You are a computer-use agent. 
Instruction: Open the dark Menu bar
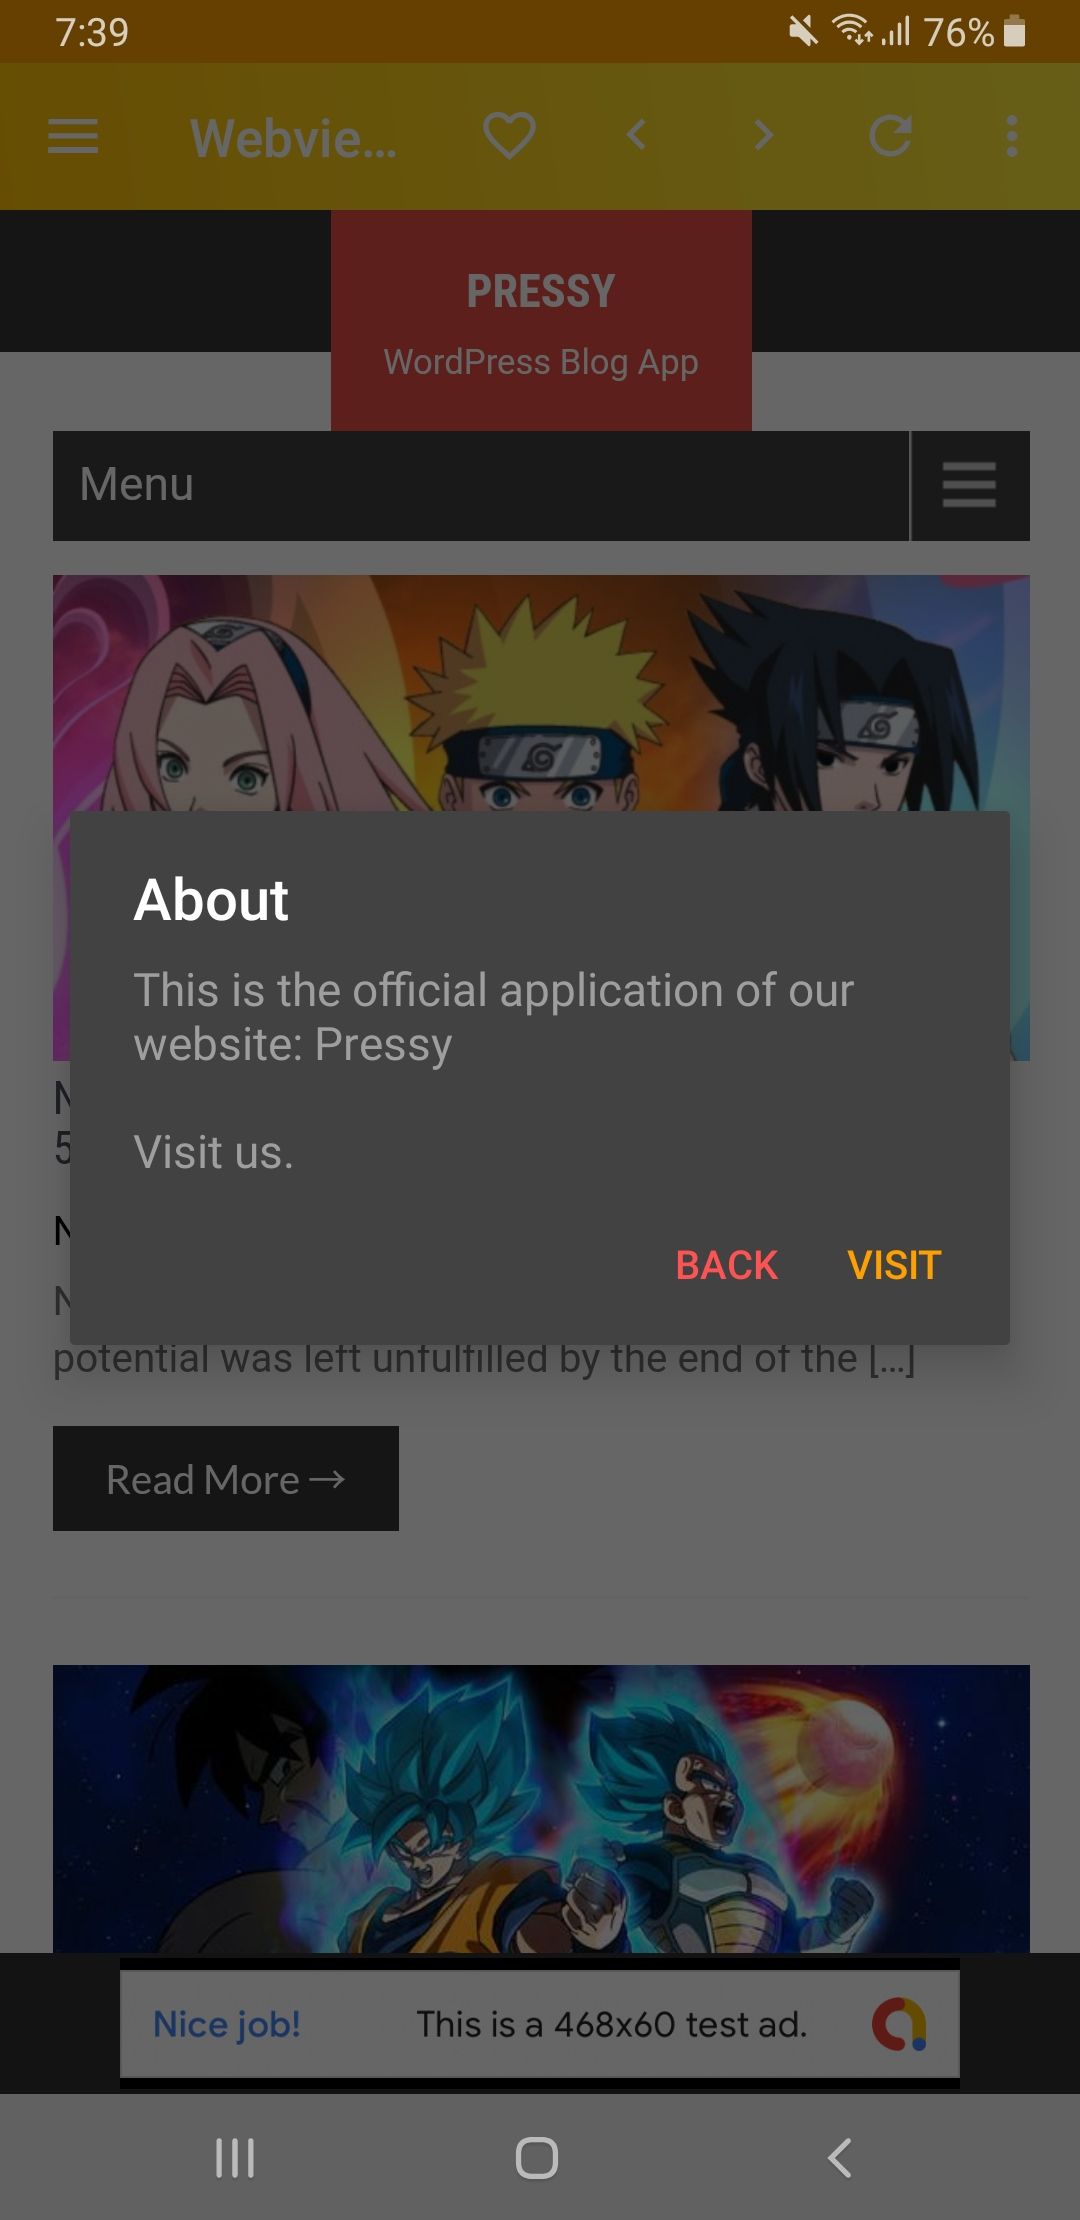[x=481, y=486]
